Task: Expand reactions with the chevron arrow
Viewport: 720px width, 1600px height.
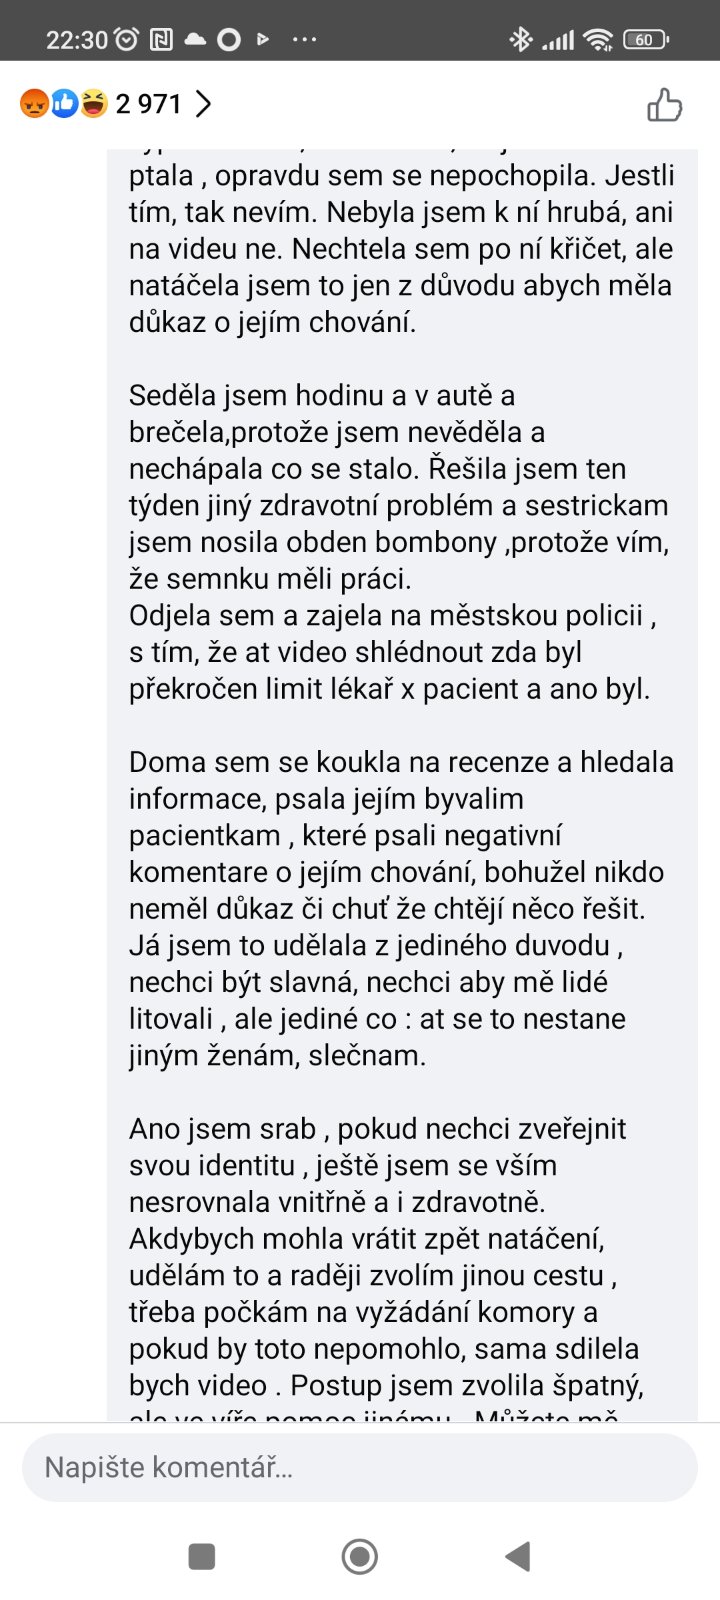Action: tap(203, 104)
